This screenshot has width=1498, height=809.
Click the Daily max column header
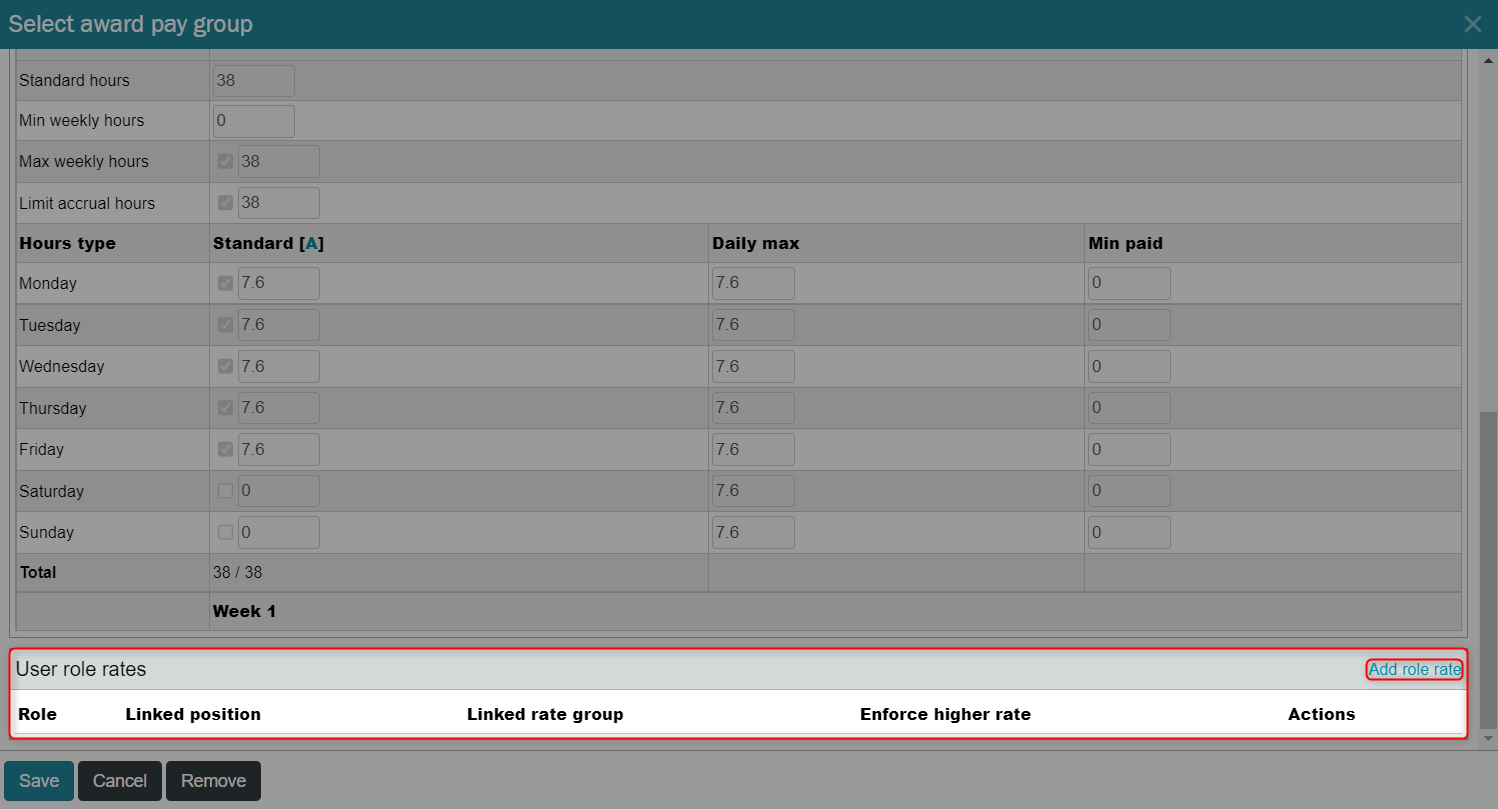click(755, 243)
